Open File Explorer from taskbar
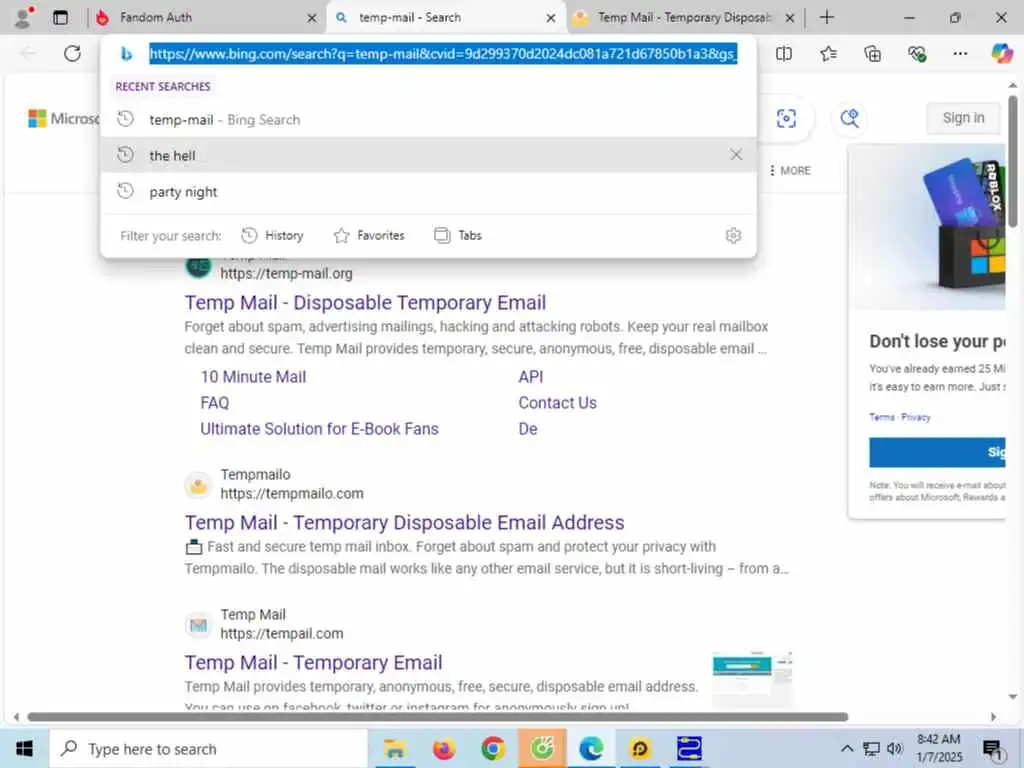The width and height of the screenshot is (1024, 768). 394,749
